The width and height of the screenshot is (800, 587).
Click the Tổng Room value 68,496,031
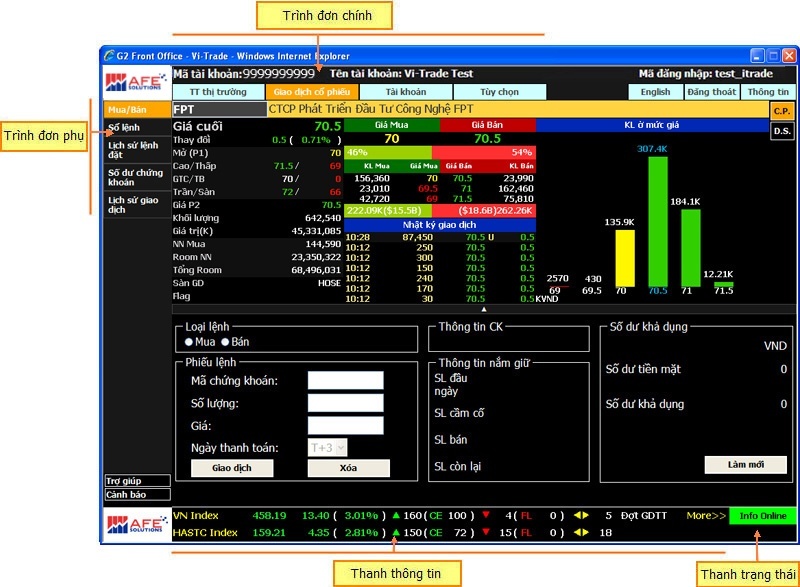(x=316, y=270)
